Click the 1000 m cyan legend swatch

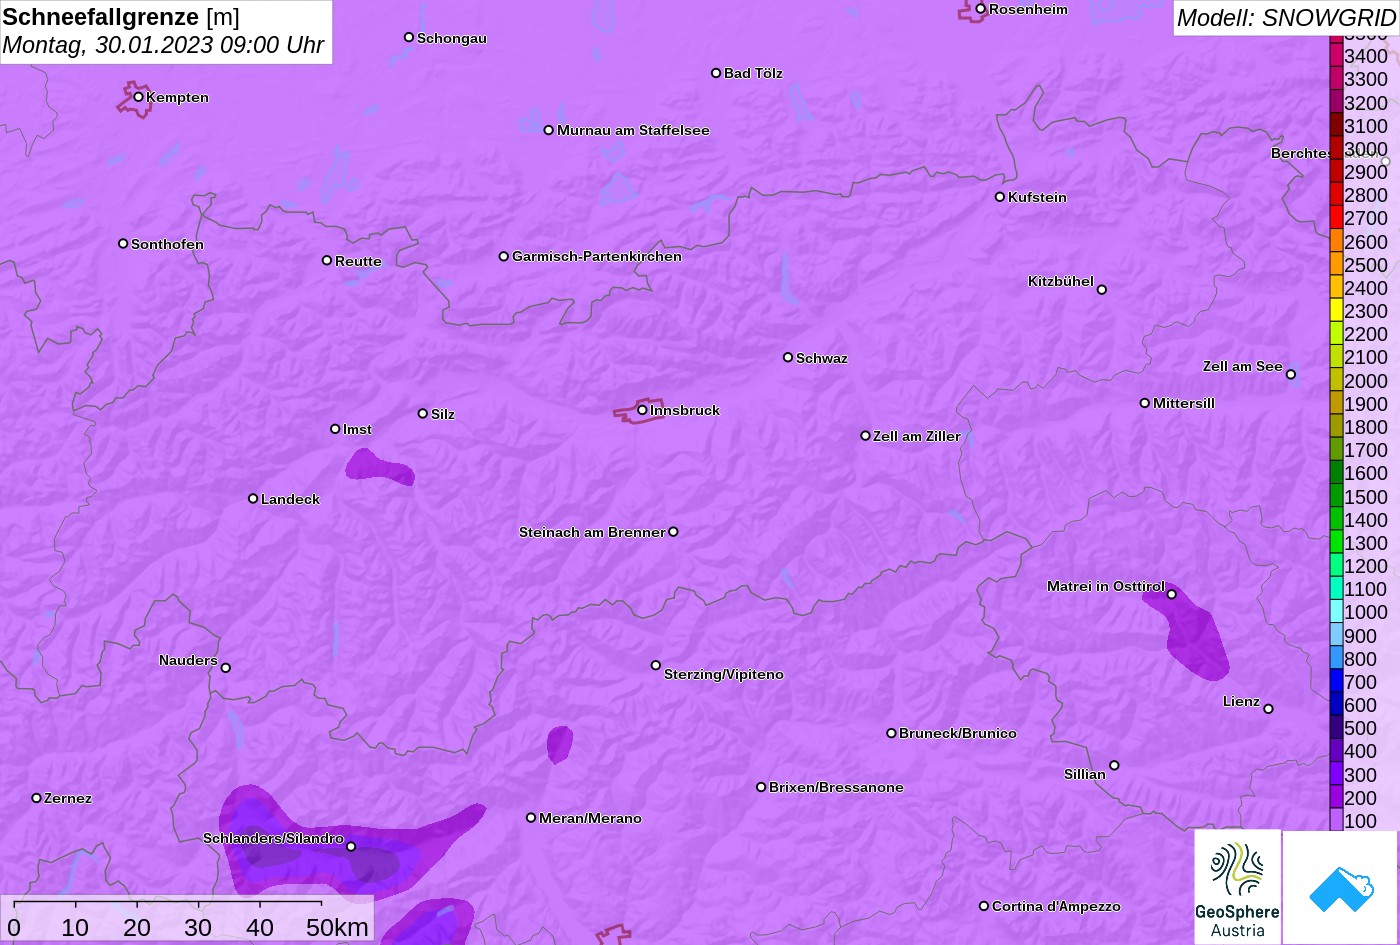pos(1336,612)
